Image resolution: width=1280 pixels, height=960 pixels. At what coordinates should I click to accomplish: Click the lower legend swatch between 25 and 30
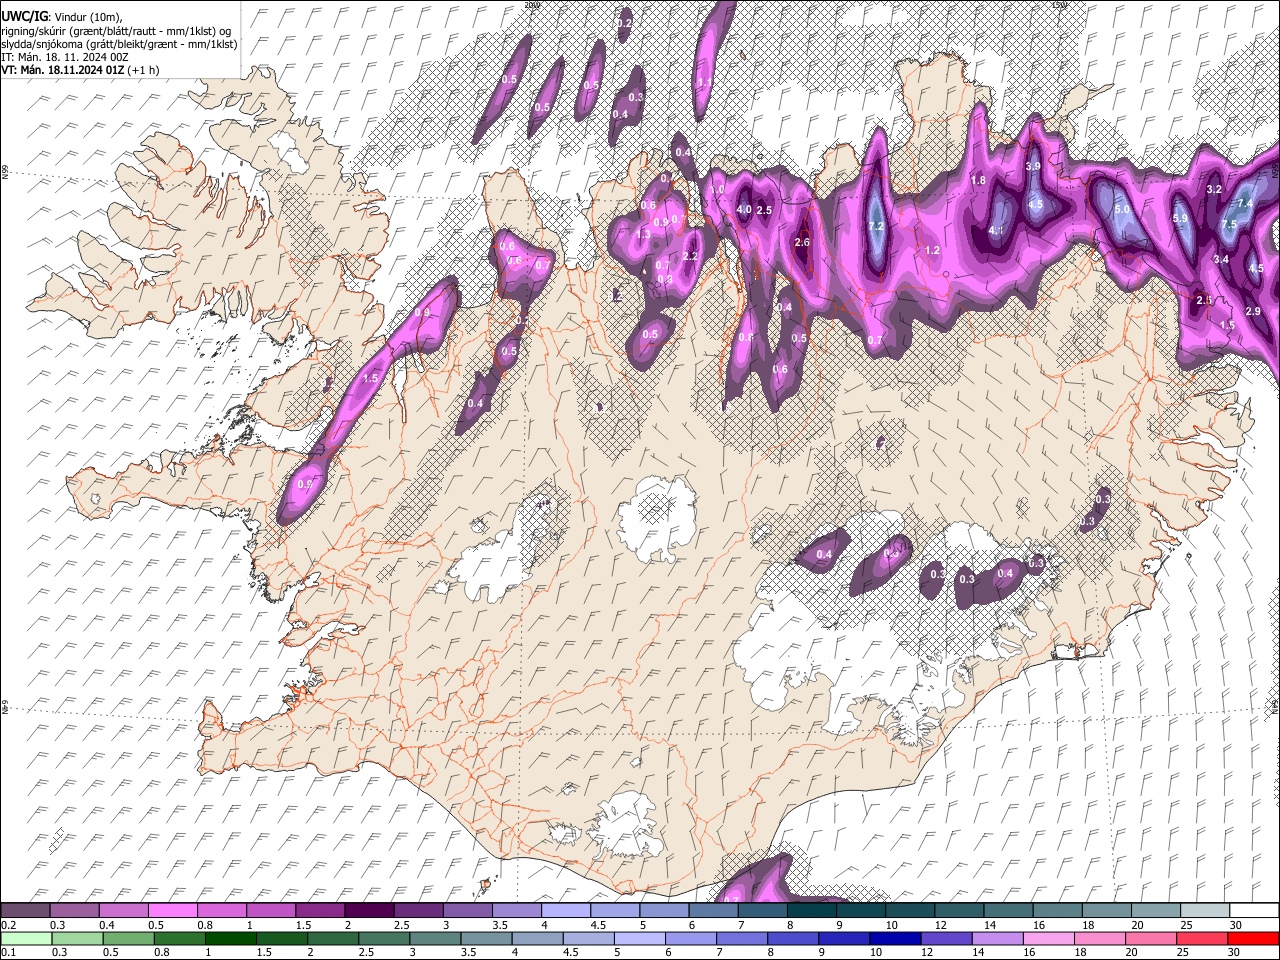point(1201,938)
